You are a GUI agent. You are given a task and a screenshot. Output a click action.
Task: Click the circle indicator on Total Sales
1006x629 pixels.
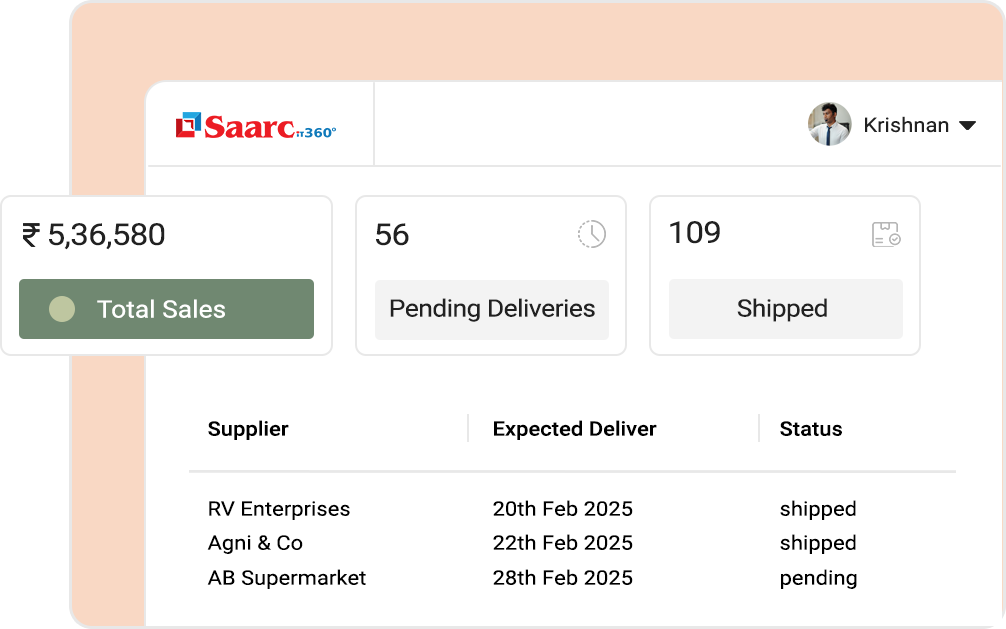tap(62, 309)
